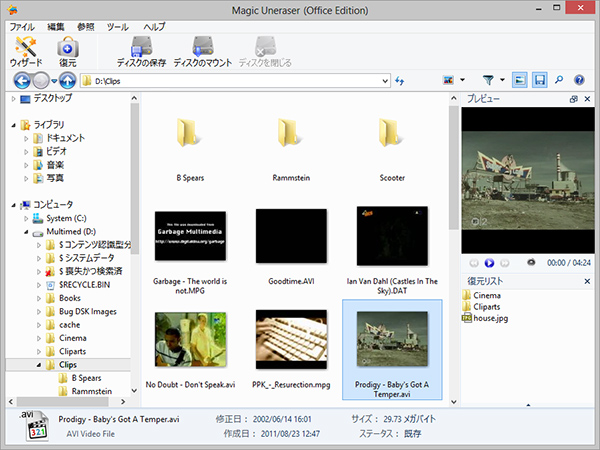Play the video in the preview
Viewport: 600px width, 450px height.
click(489, 263)
